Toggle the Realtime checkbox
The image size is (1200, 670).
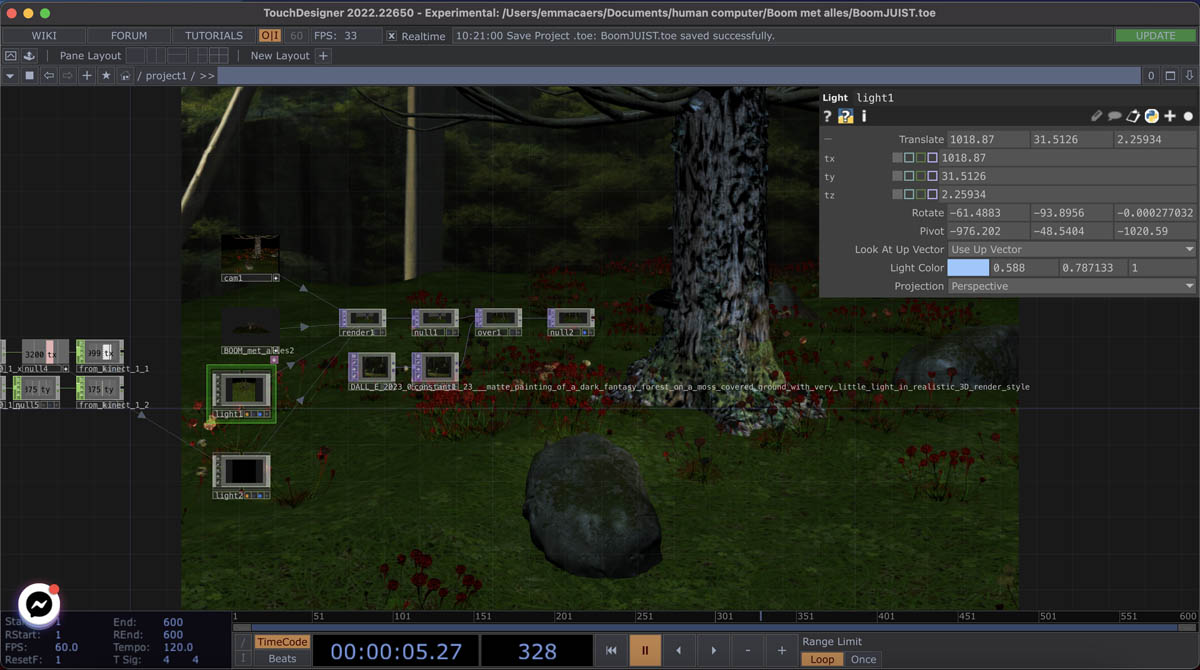[392, 36]
